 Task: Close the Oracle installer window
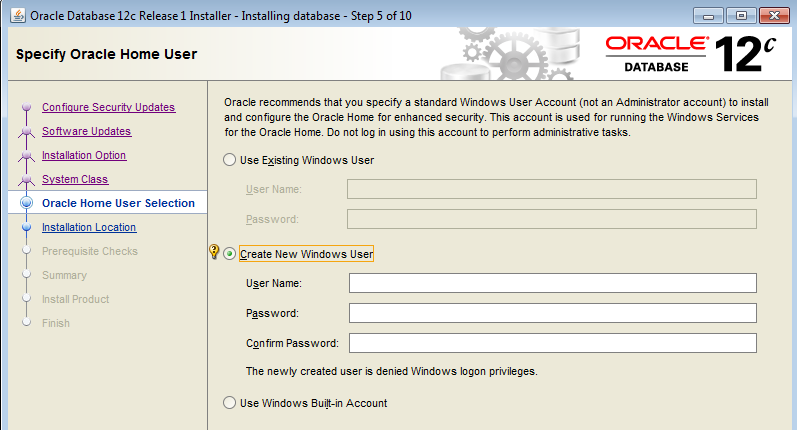pos(774,16)
